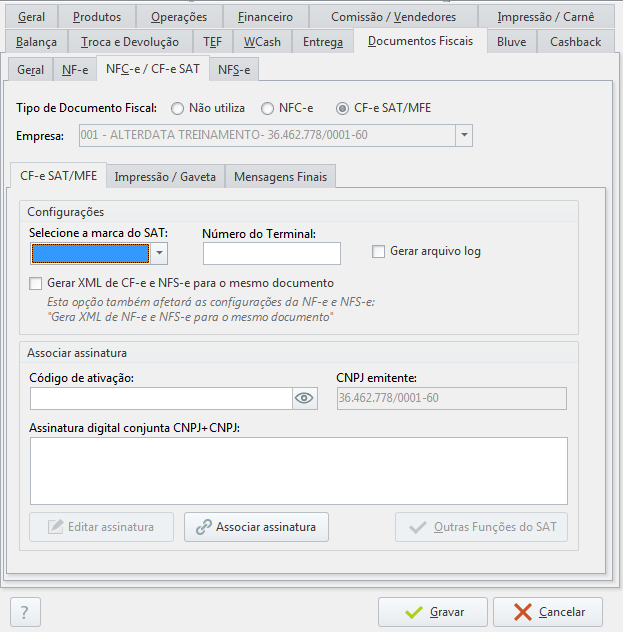Open the Financeiro tab
This screenshot has width=623, height=632.
point(265,17)
